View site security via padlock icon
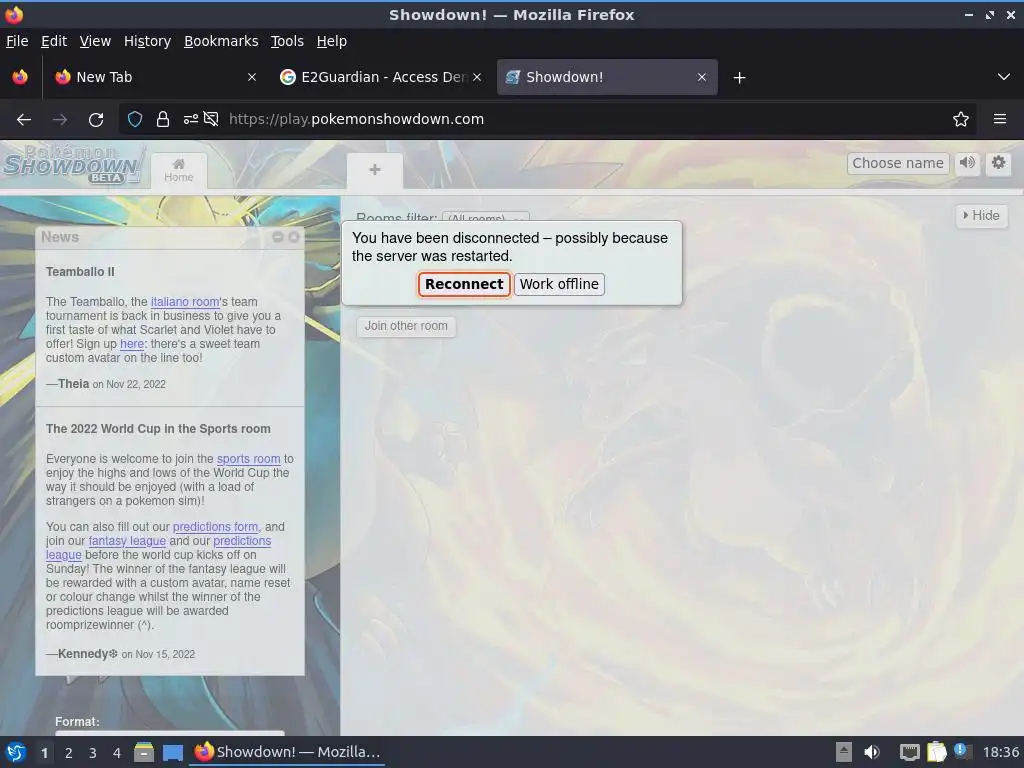The height and width of the screenshot is (768, 1024). (163, 120)
